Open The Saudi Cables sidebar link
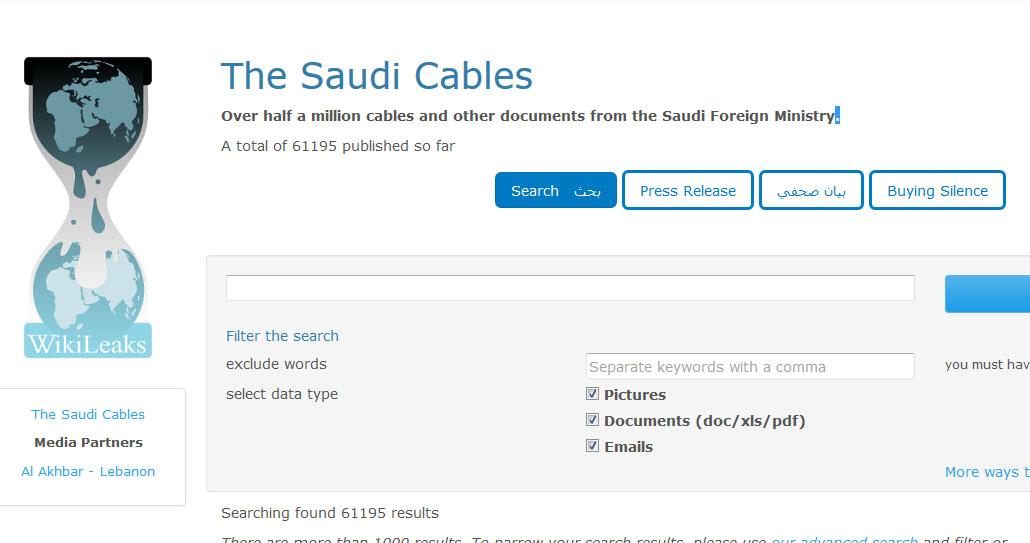This screenshot has height=543, width=1030. (x=88, y=414)
